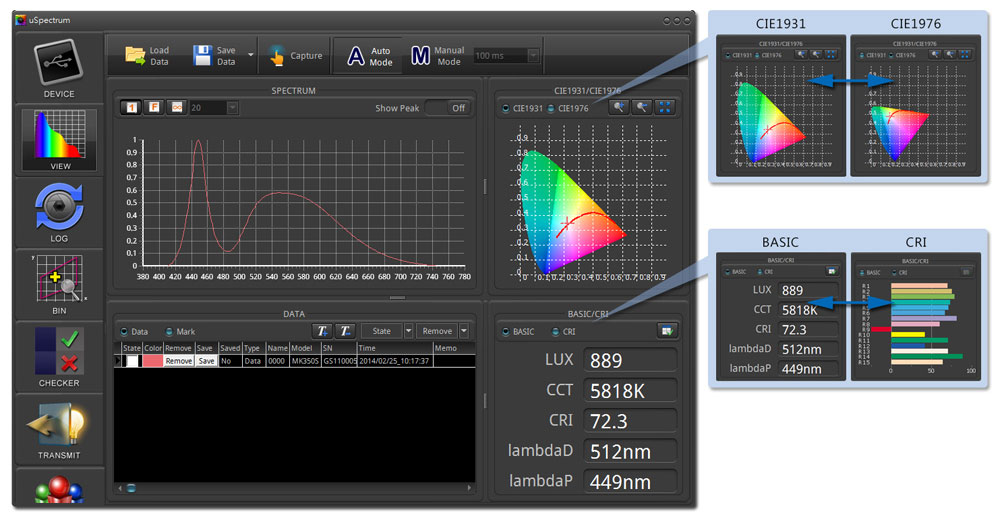This screenshot has width=1000, height=516.
Task: Click the pink Color swatch in data row
Action: pos(152,361)
